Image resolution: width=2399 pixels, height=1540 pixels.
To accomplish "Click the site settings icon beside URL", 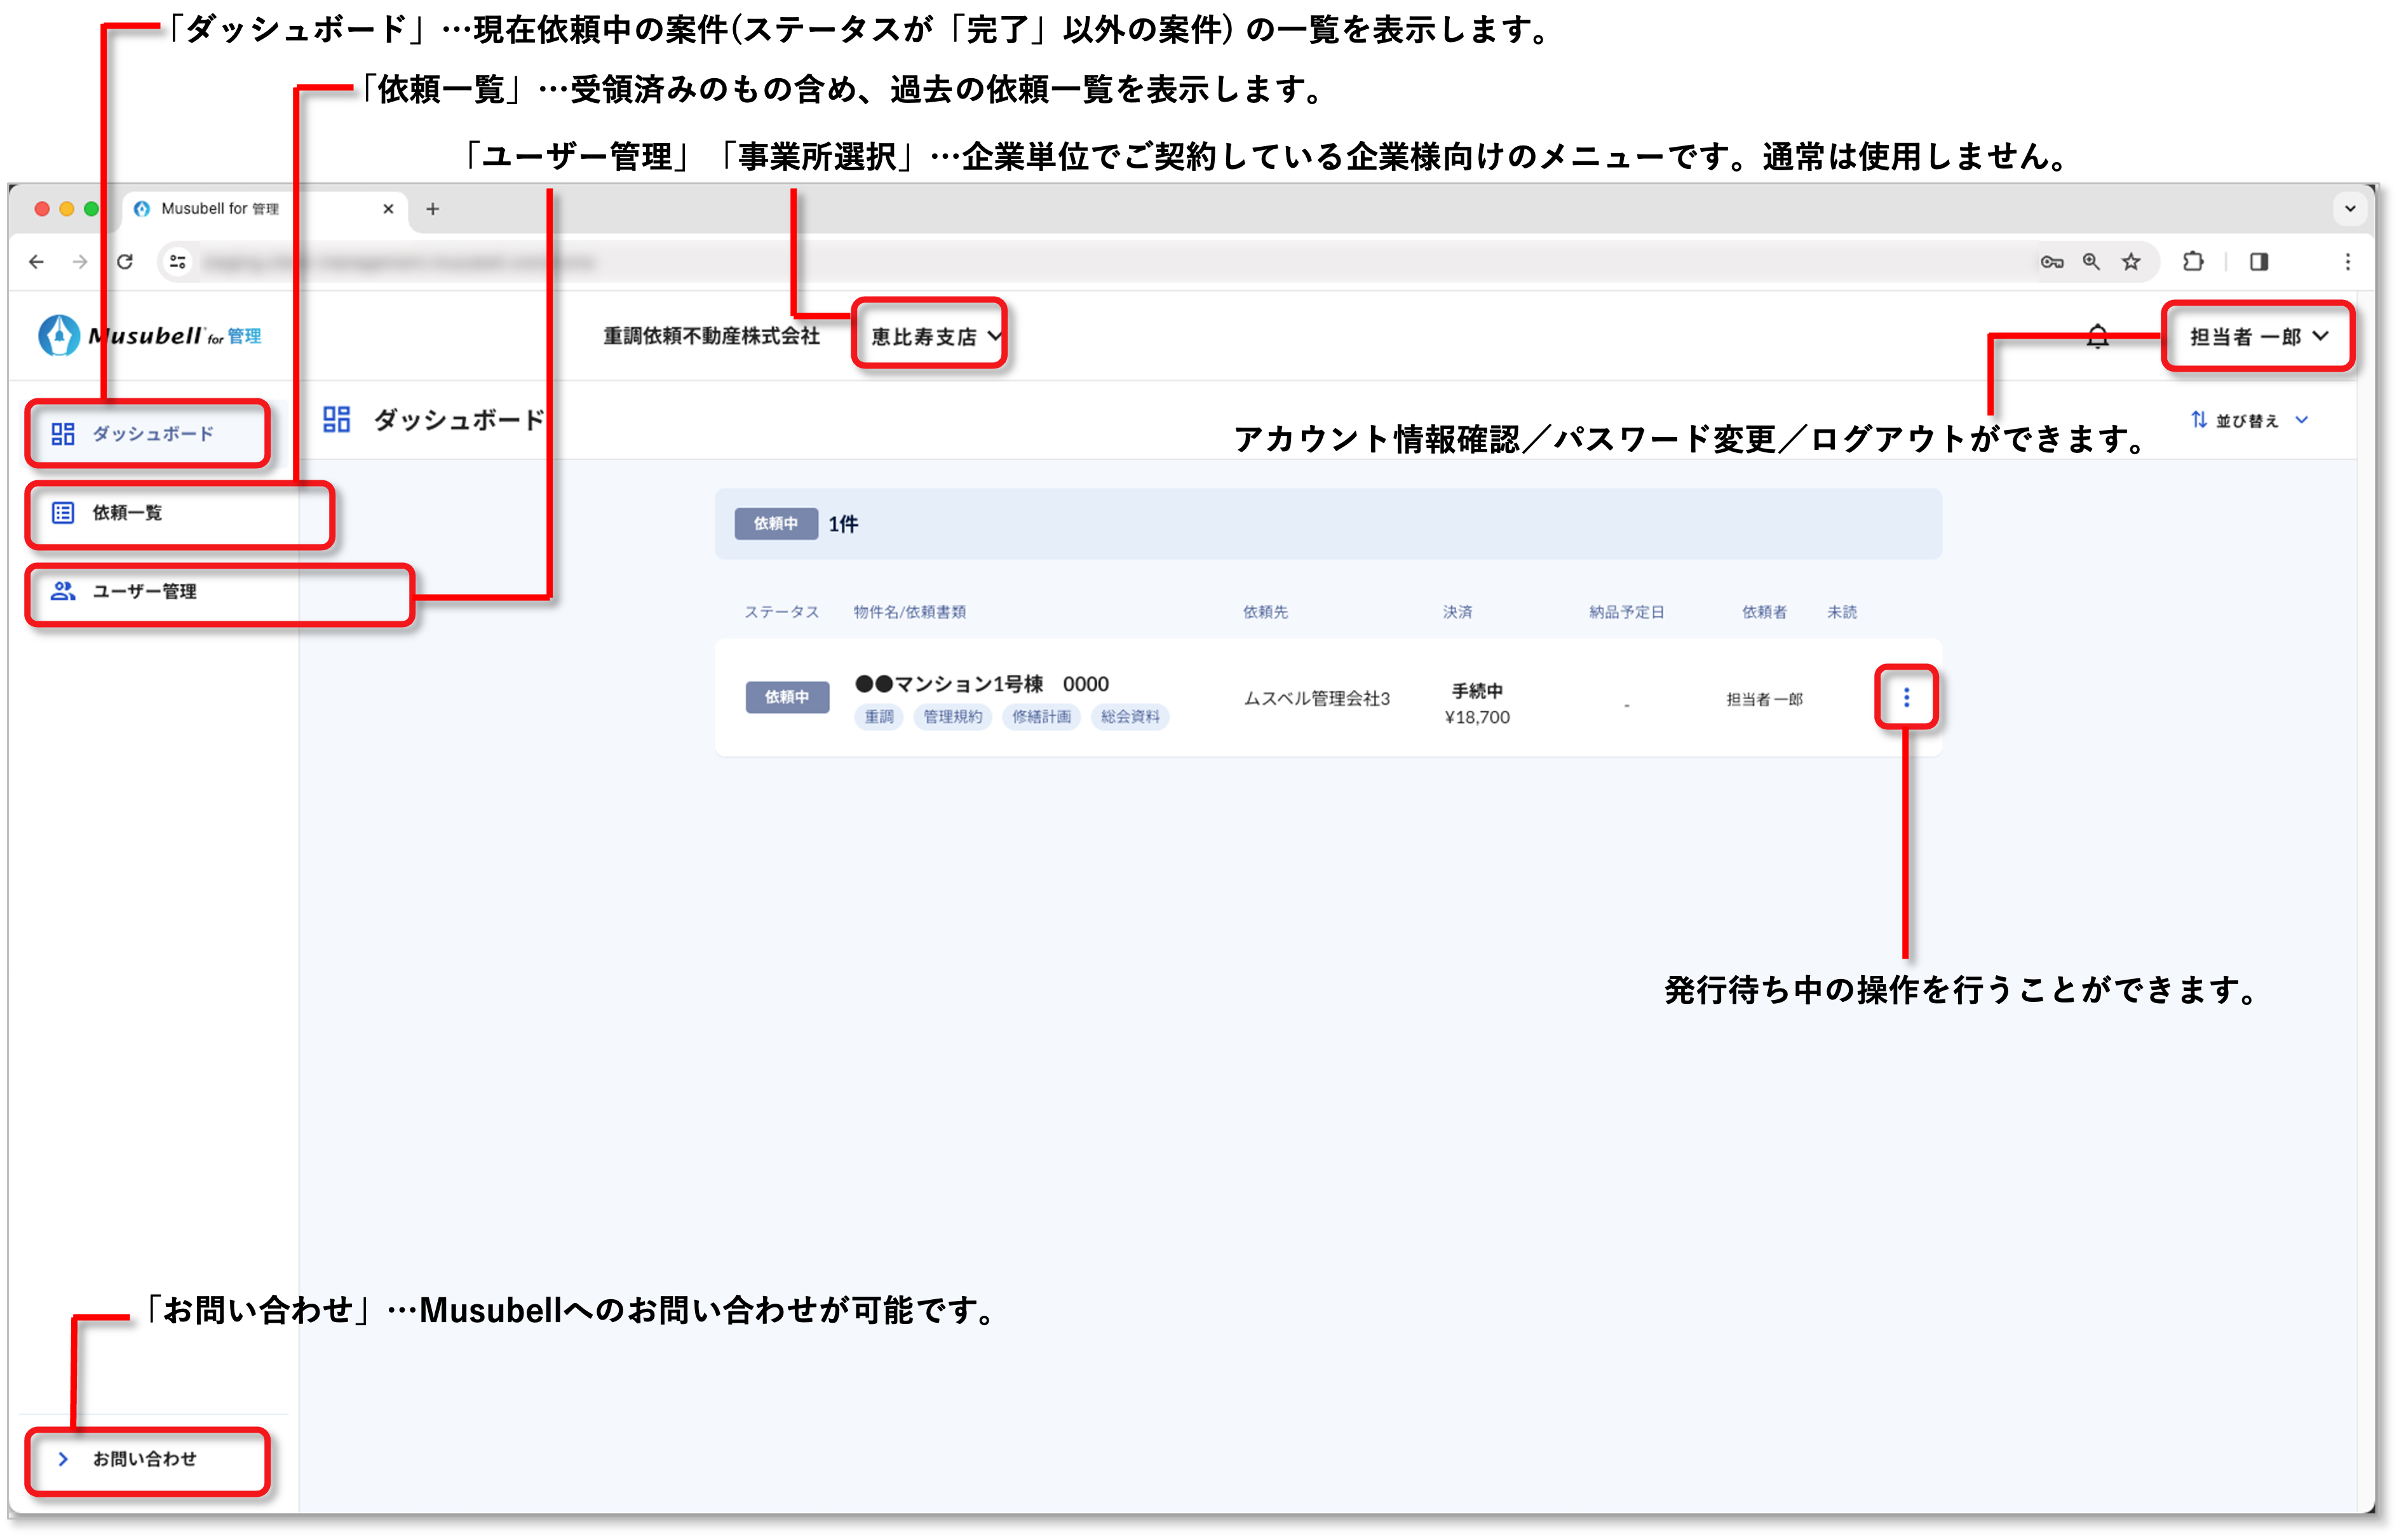I will coord(178,262).
